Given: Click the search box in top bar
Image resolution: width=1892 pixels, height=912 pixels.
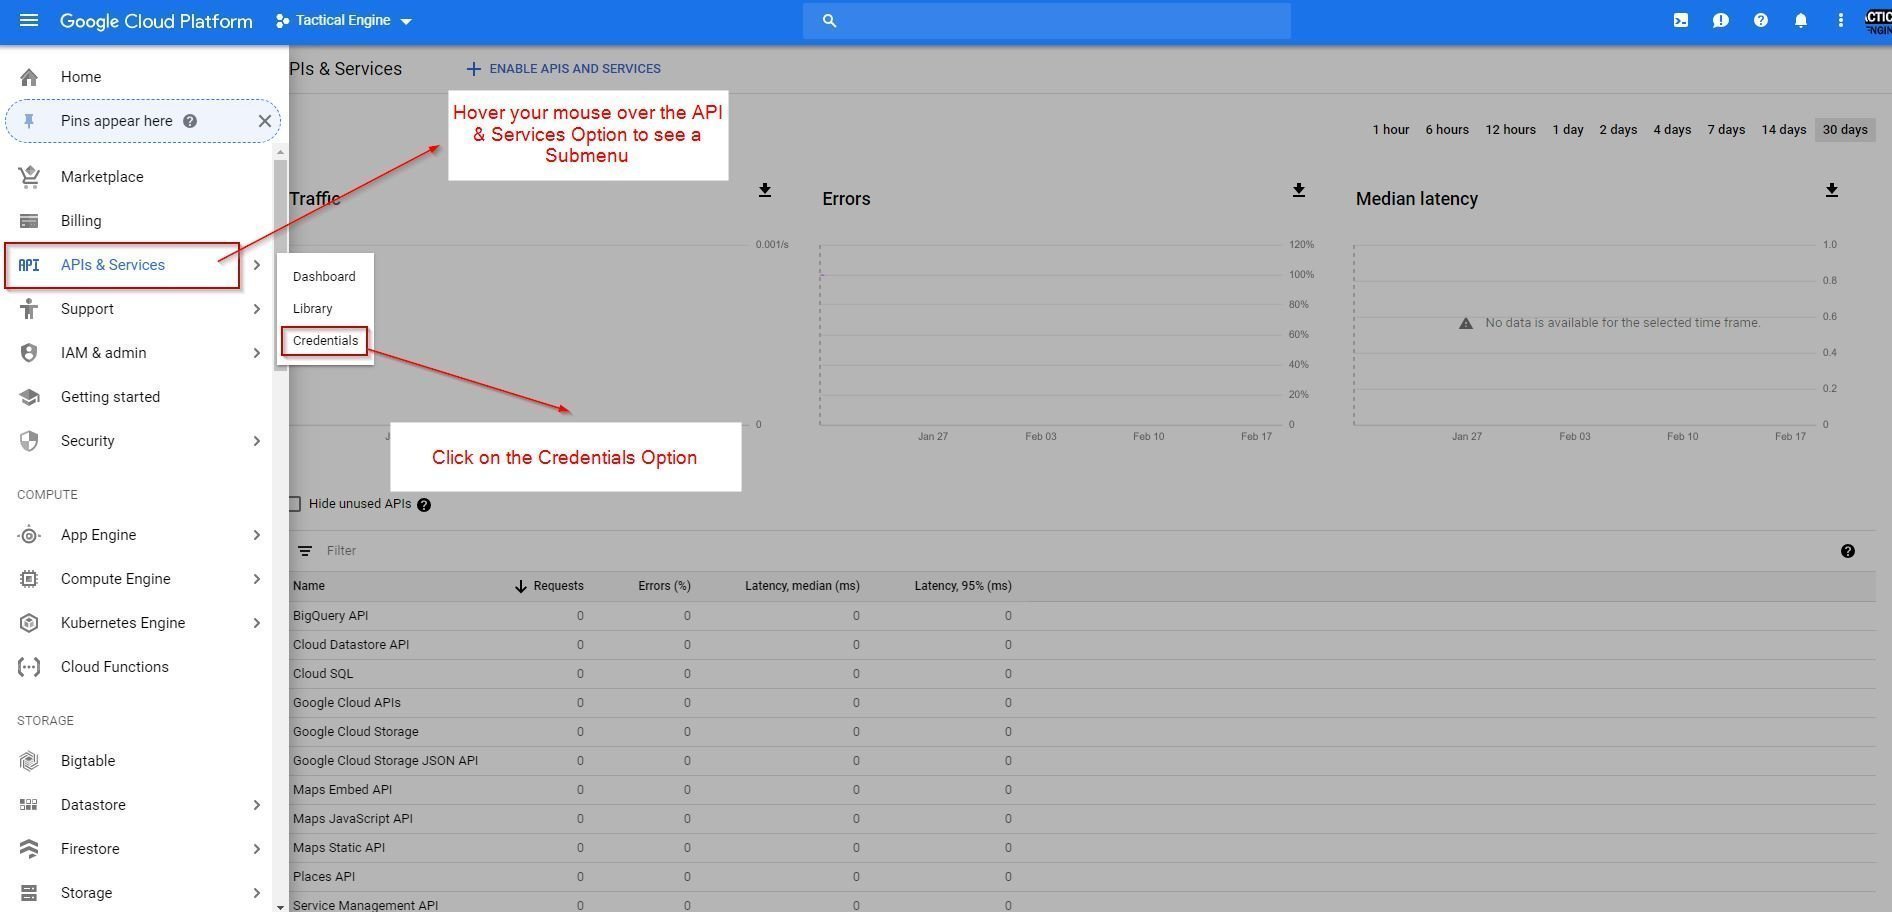Looking at the screenshot, I should (1046, 20).
